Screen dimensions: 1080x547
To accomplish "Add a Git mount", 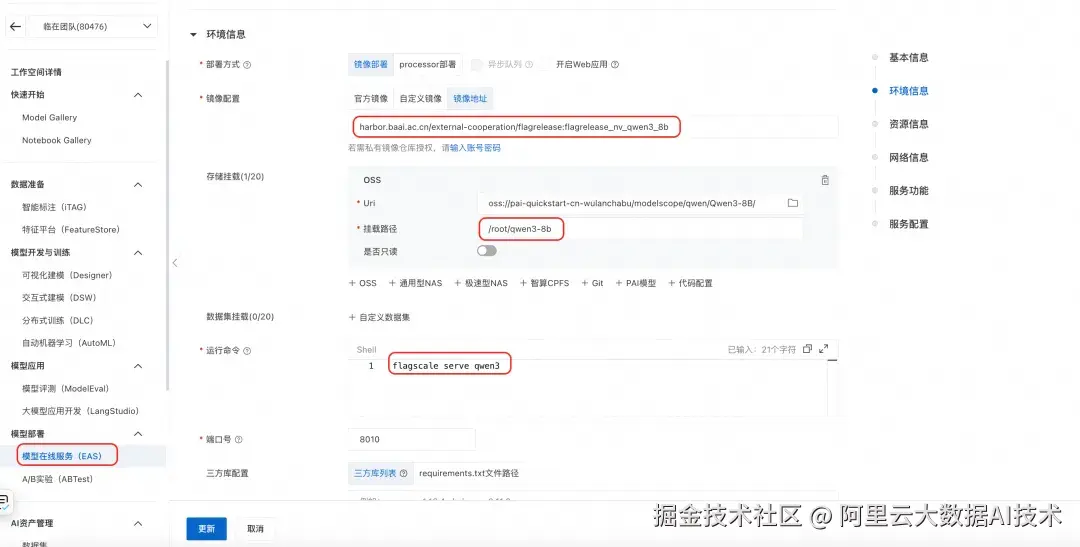I will click(592, 283).
